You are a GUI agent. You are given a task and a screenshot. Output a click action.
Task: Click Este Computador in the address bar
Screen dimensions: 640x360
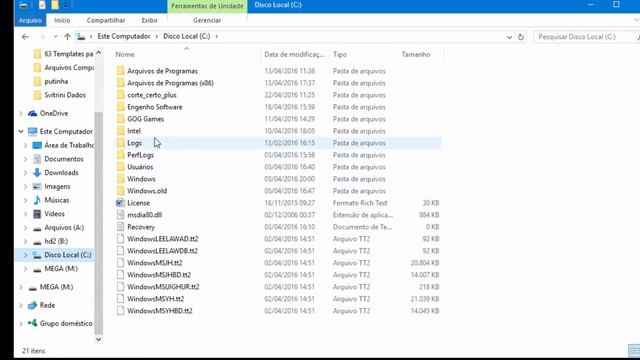point(124,36)
